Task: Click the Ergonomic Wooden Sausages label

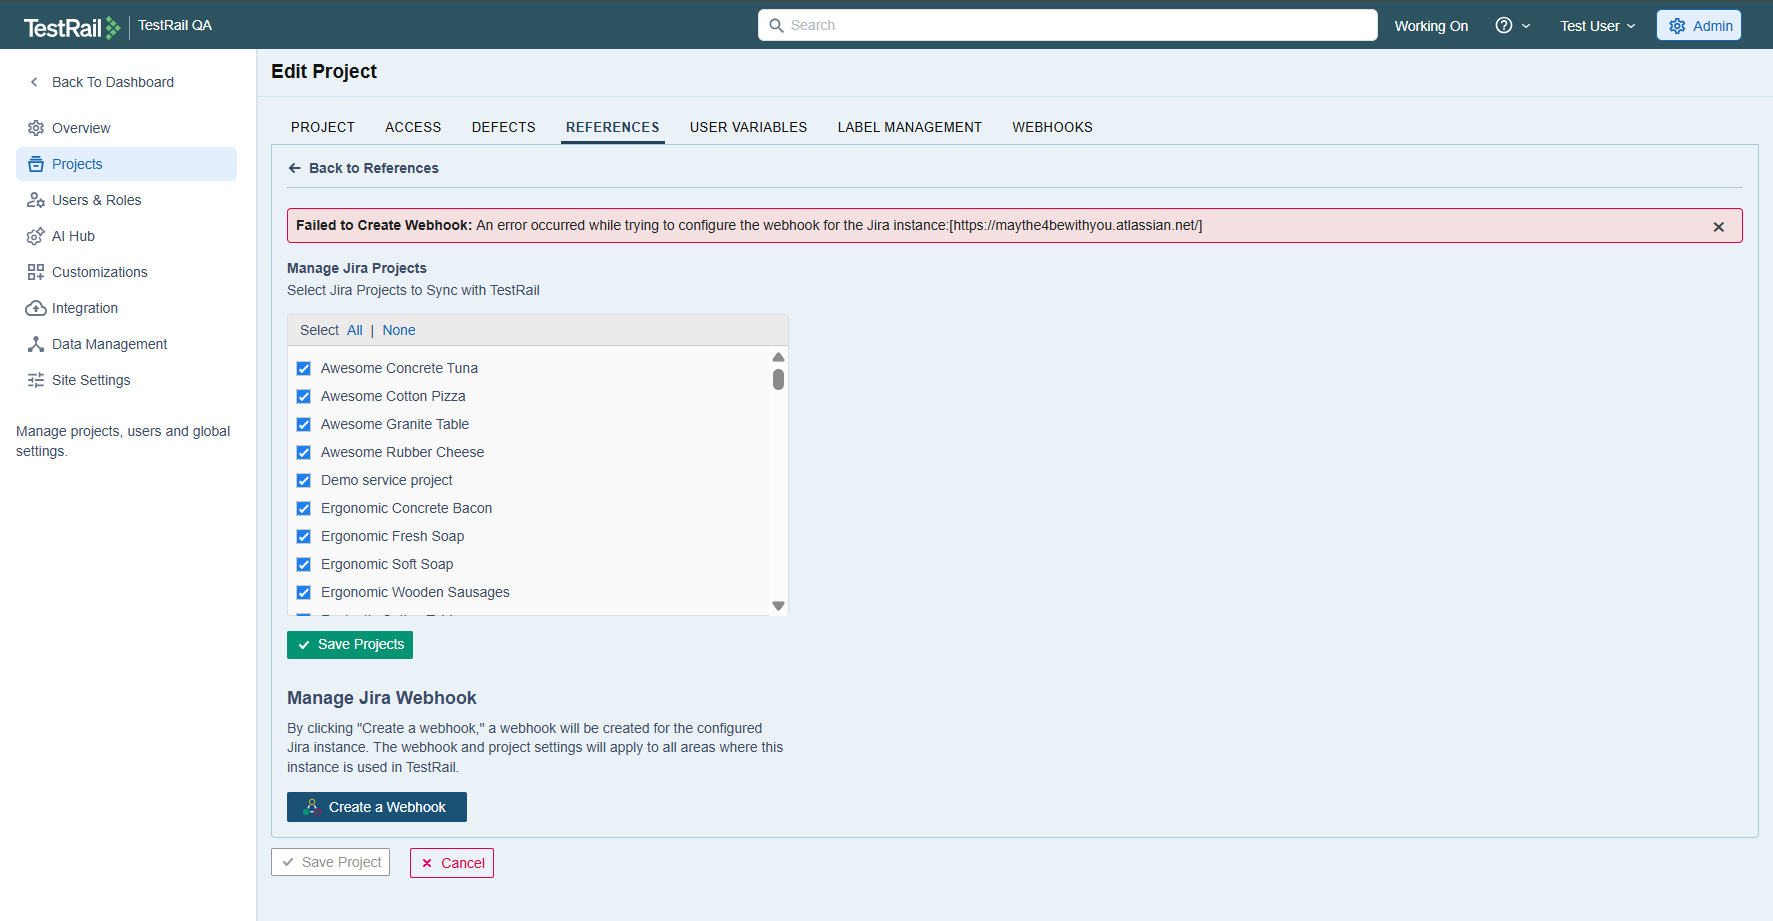Action: [415, 592]
